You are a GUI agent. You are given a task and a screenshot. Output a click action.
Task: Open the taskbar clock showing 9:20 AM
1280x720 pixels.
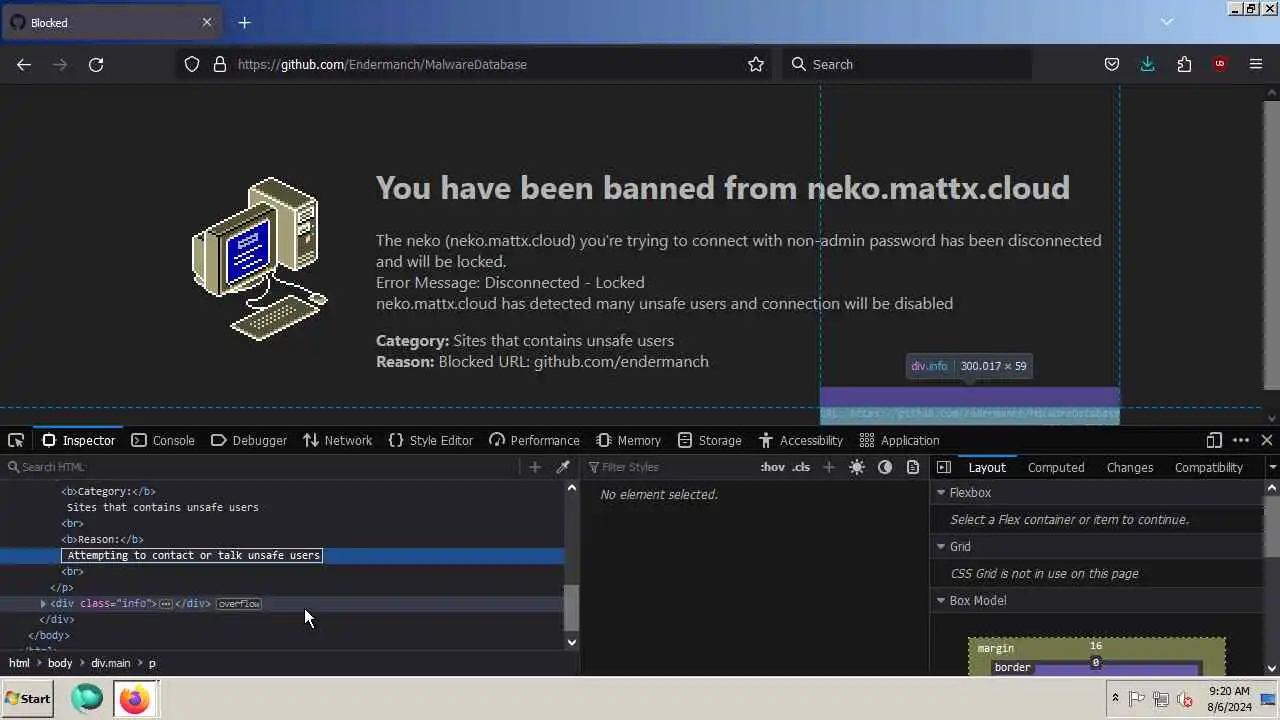[x=1229, y=699]
